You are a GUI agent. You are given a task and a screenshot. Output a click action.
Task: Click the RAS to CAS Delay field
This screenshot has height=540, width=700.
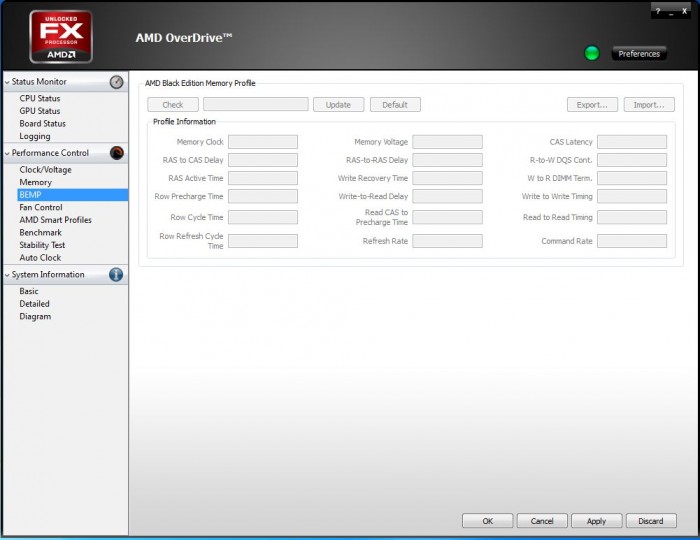[263, 160]
